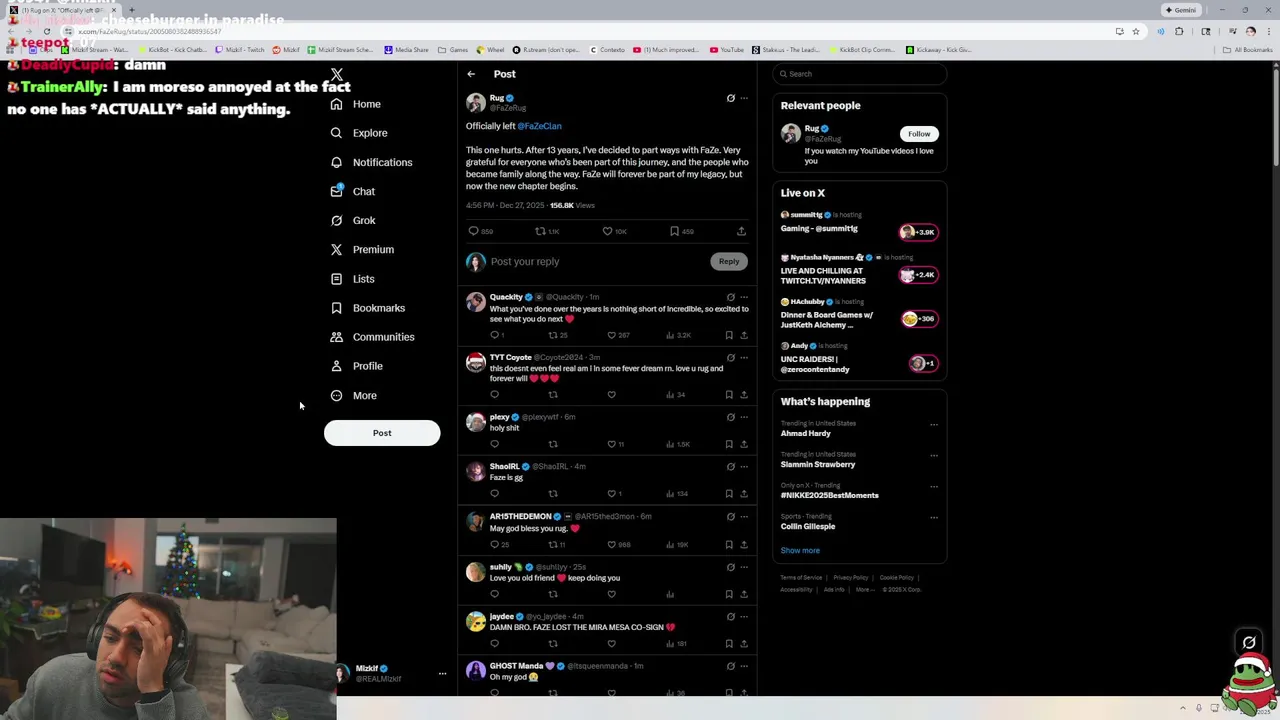Follow Rug in Relevant people
The height and width of the screenshot is (720, 1280).
(x=918, y=134)
